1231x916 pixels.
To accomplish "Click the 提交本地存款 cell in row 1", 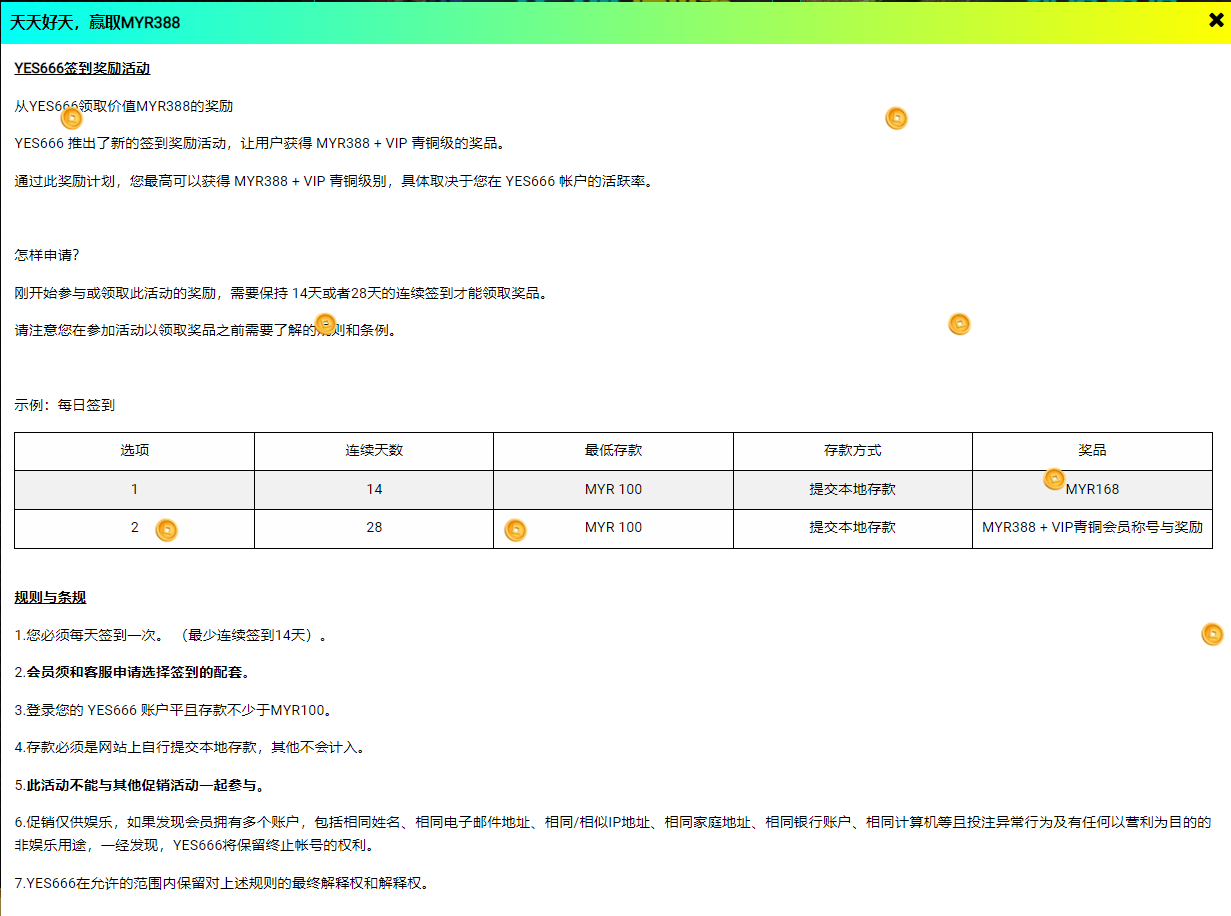I will (852, 490).
